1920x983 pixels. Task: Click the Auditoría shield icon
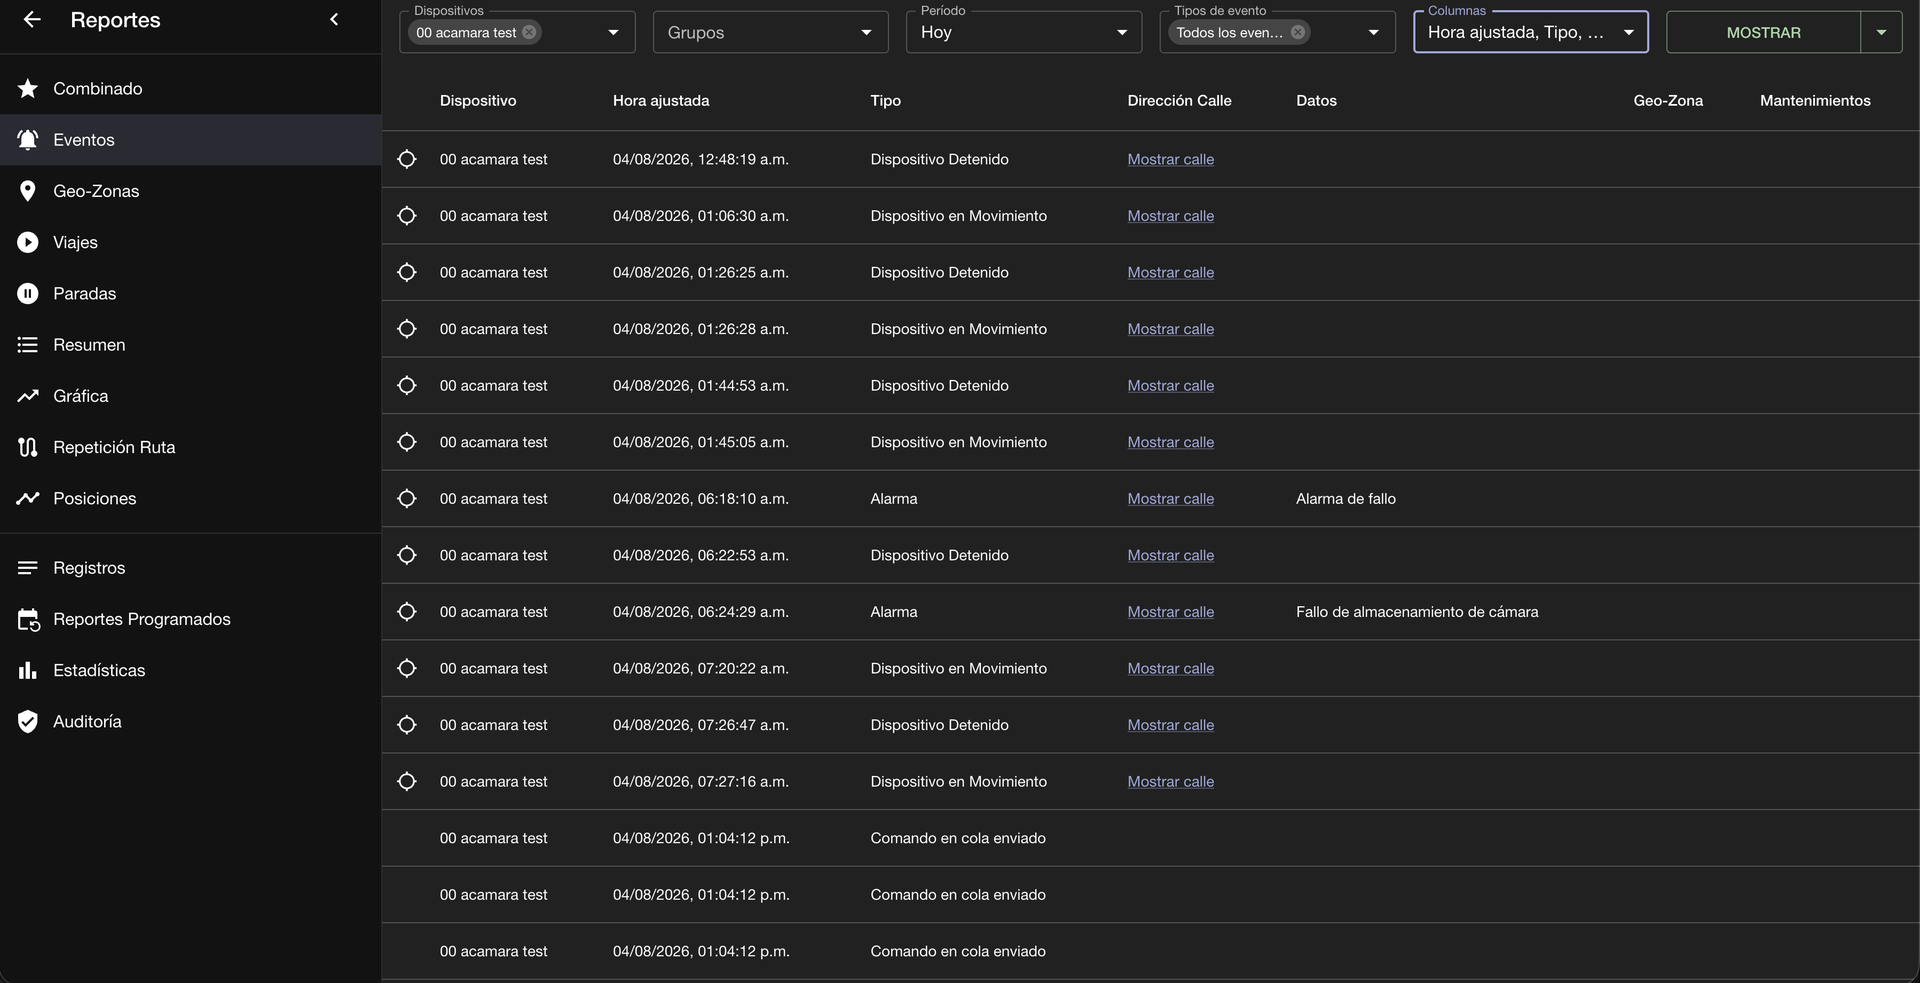click(x=28, y=722)
